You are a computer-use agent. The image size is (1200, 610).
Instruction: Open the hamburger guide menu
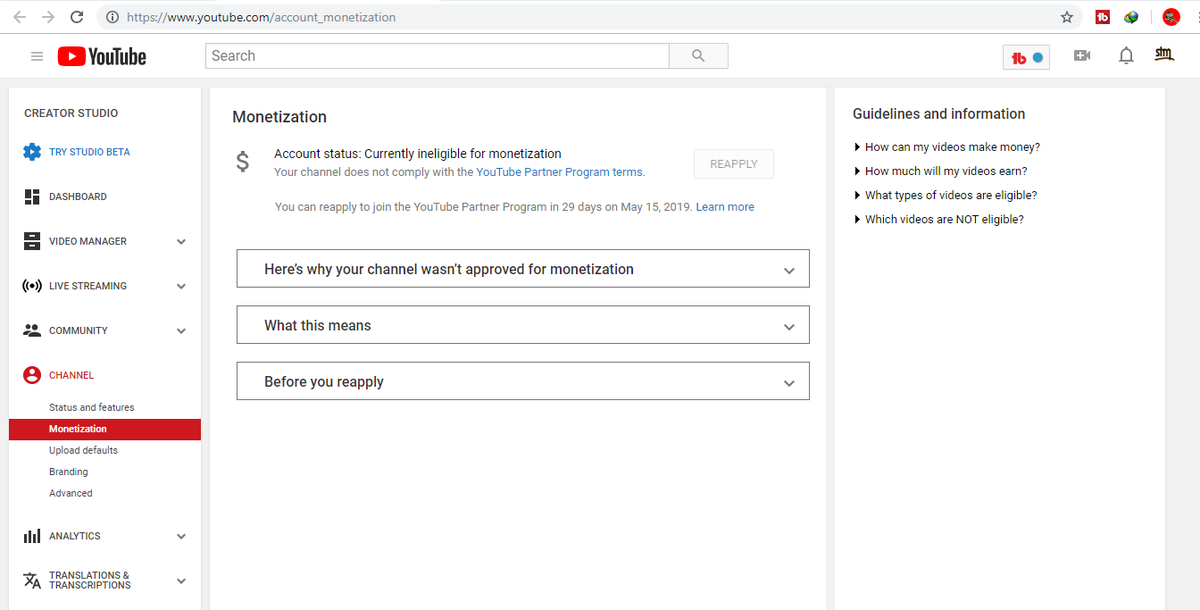point(37,57)
